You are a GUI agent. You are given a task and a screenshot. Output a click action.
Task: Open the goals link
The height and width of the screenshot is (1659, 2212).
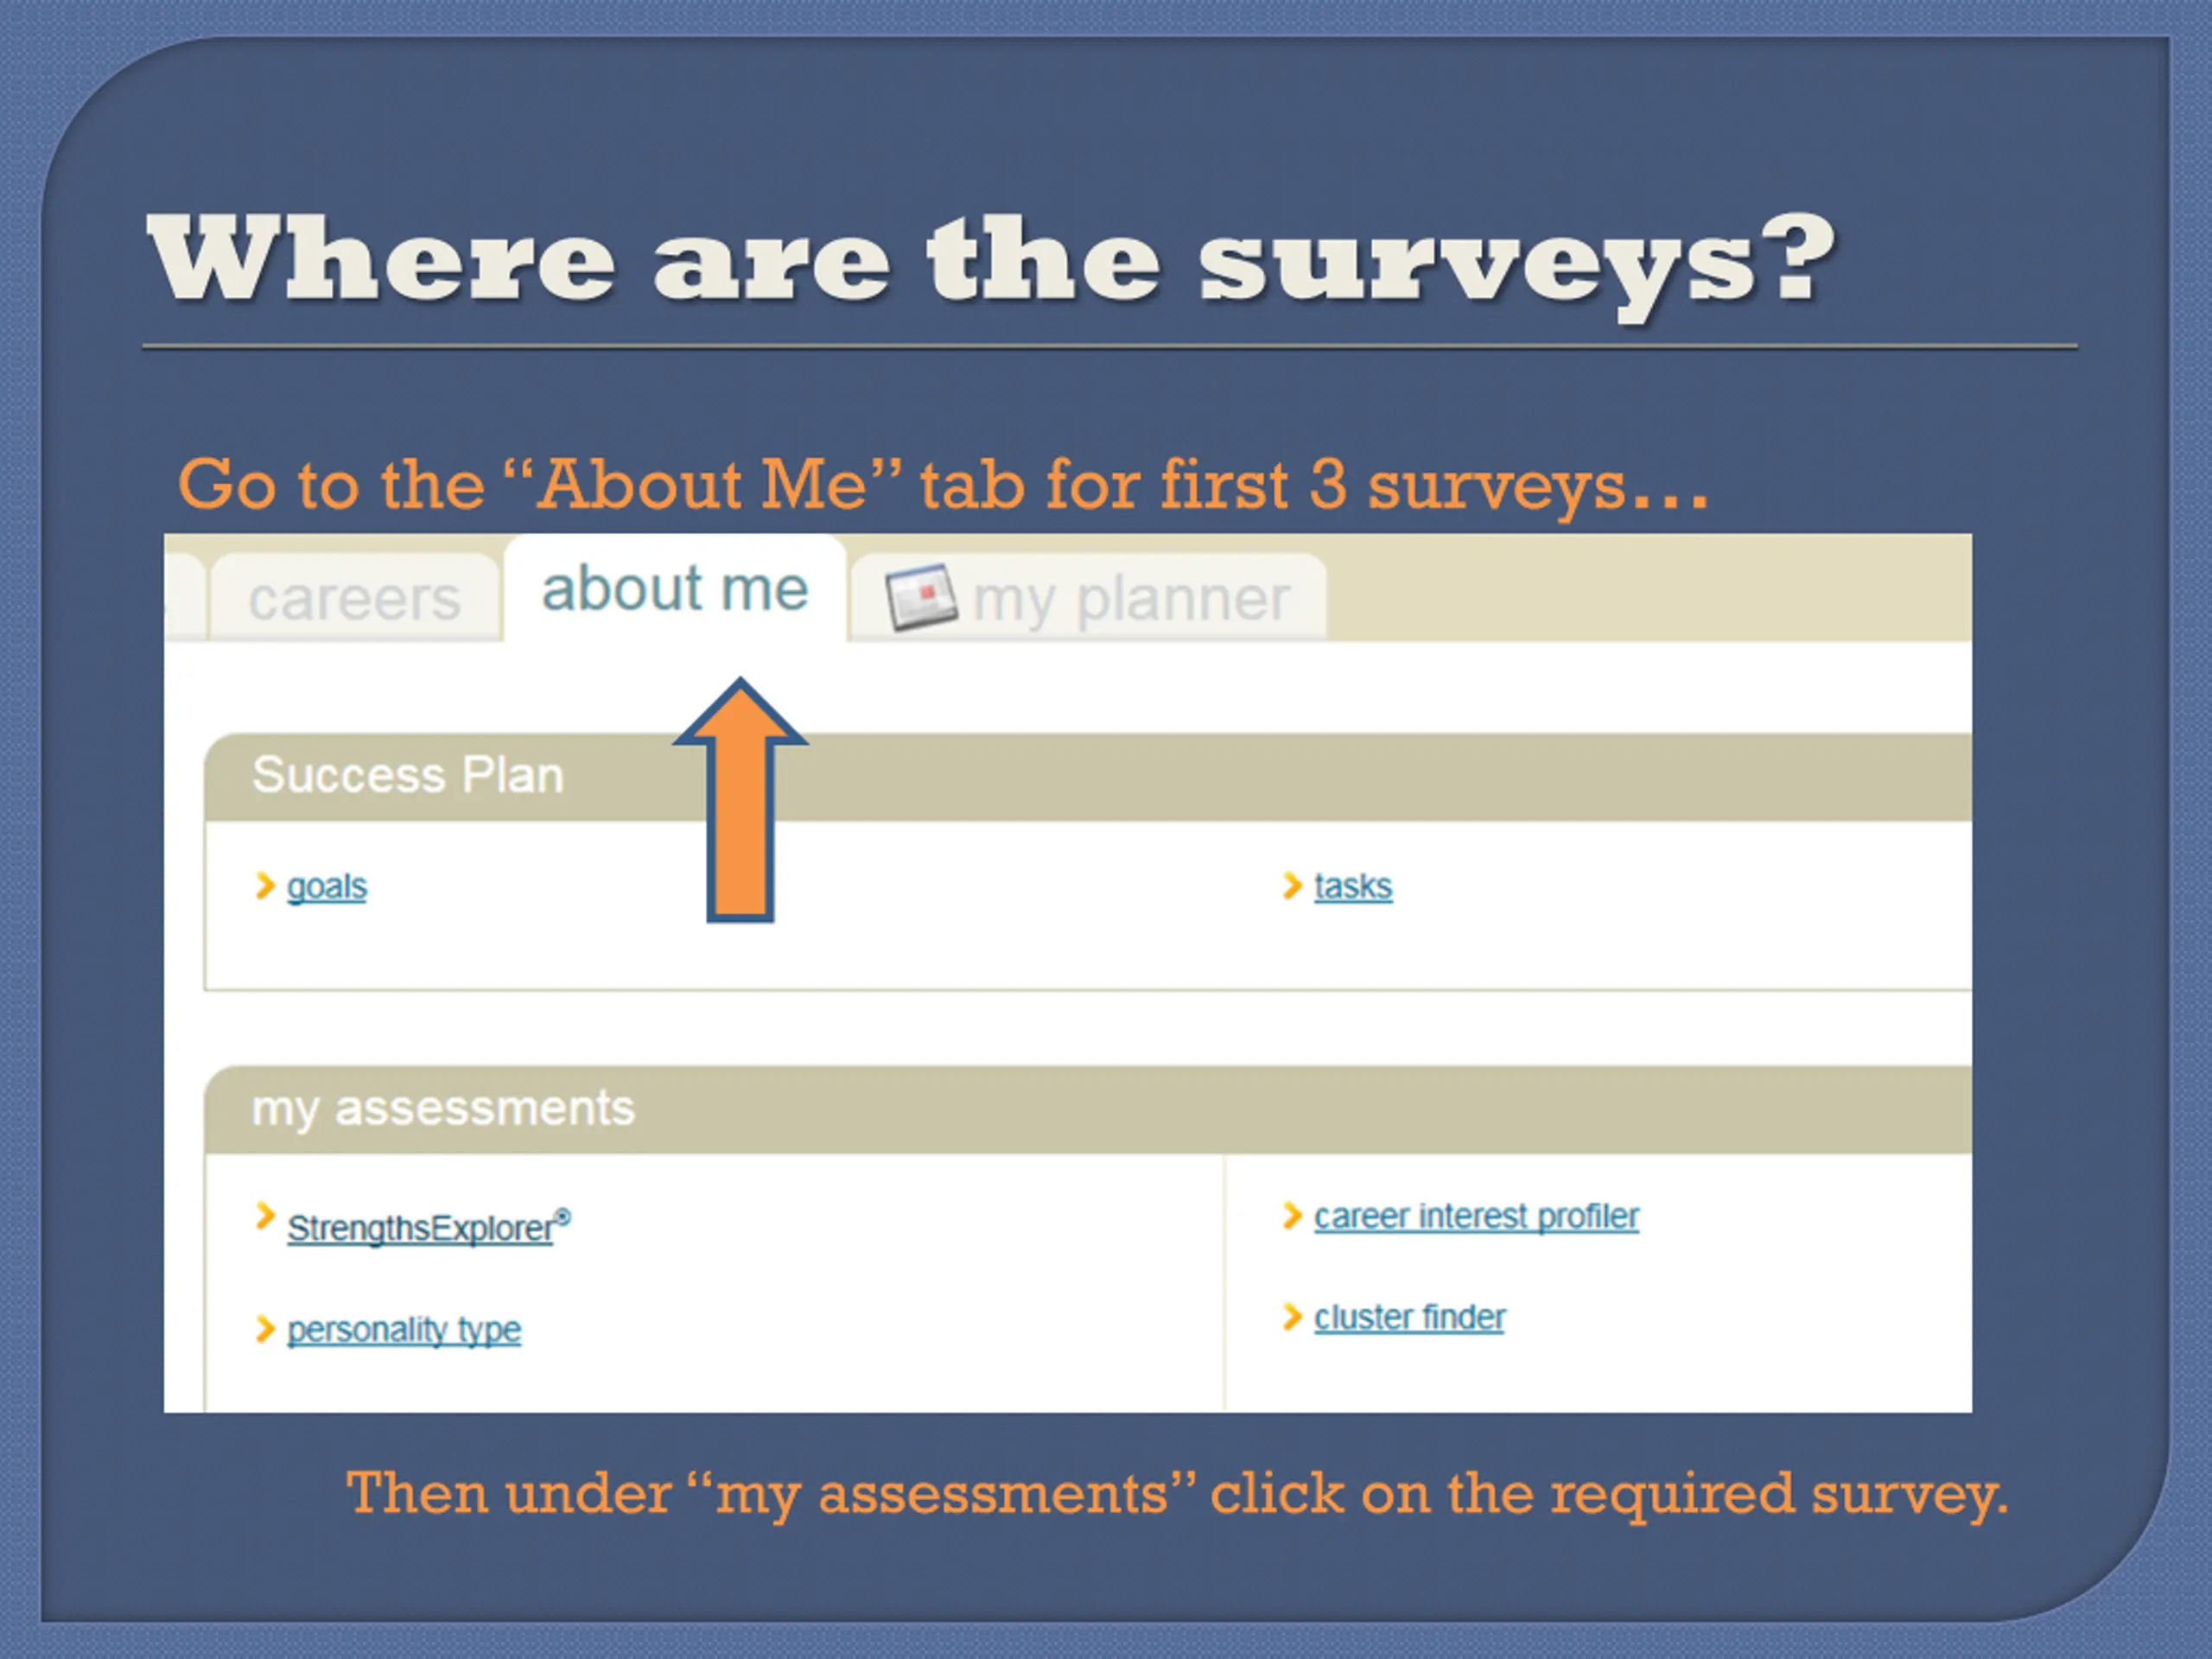[x=327, y=886]
